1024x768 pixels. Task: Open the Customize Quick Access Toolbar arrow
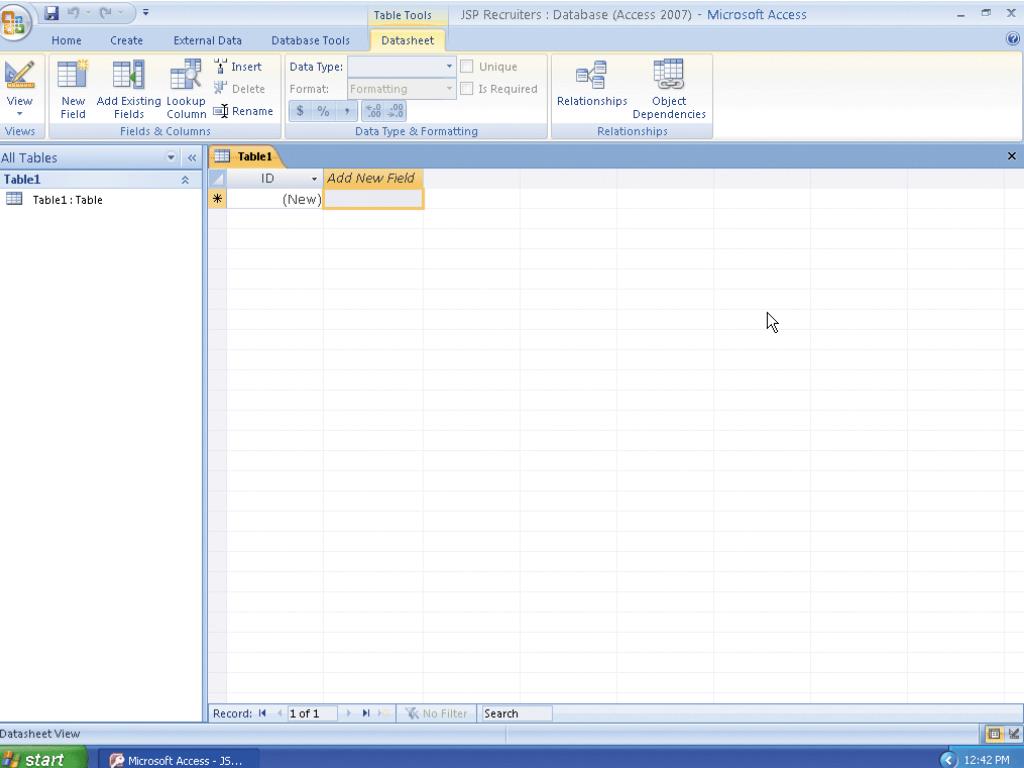pos(146,12)
